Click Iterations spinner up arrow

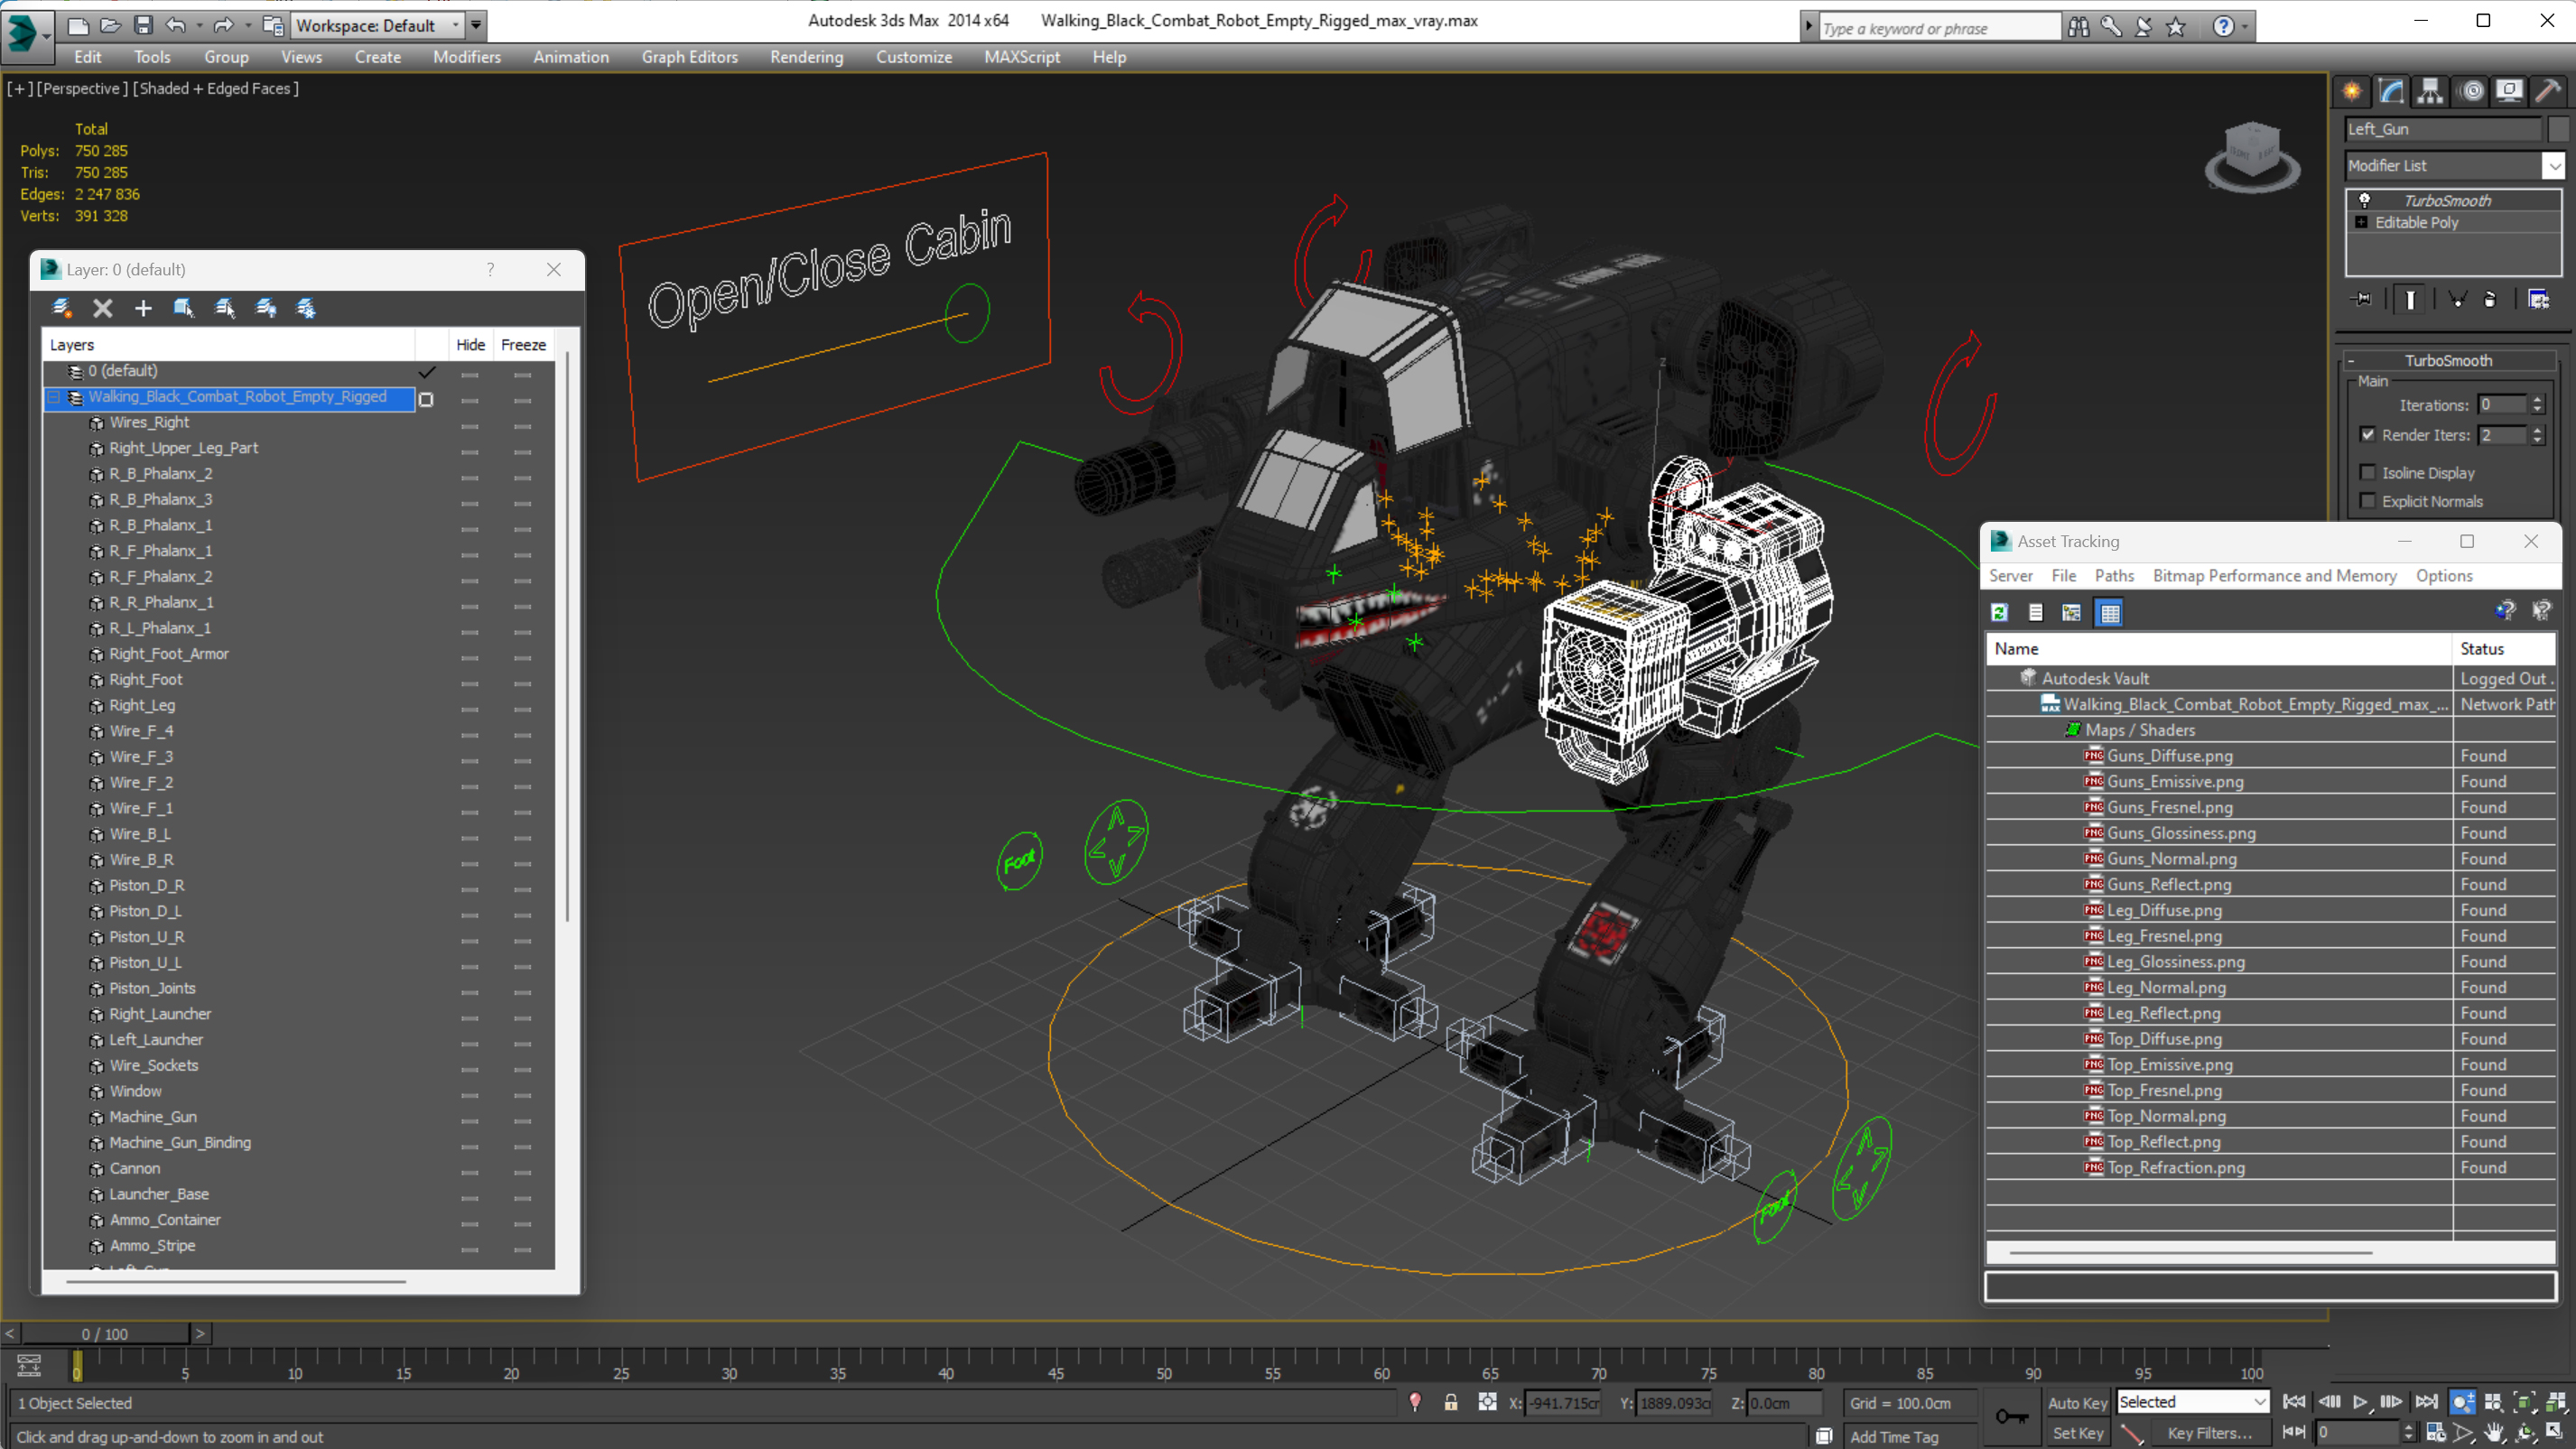point(2537,399)
